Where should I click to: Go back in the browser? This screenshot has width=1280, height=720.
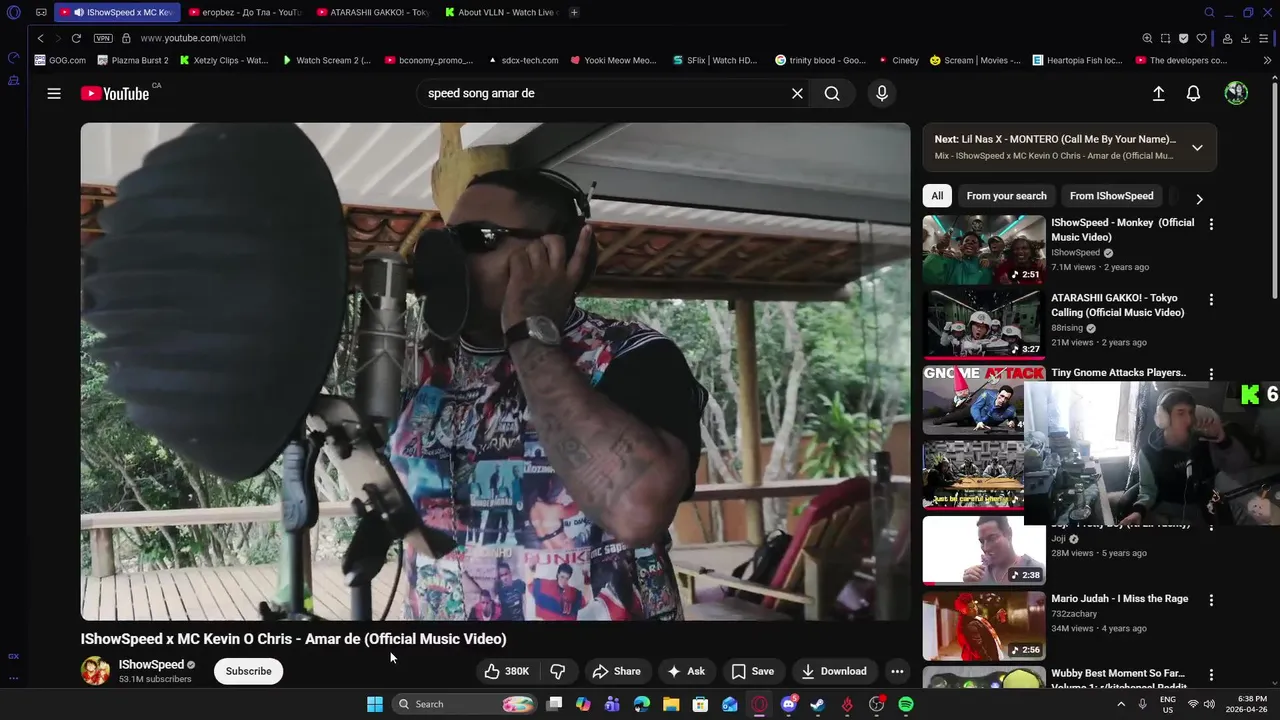click(40, 38)
